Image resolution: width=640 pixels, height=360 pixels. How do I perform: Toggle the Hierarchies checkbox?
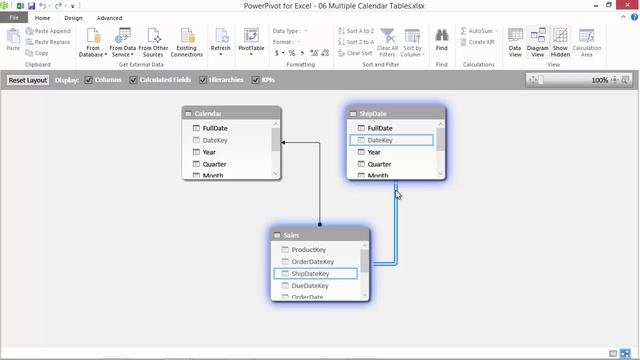point(203,80)
